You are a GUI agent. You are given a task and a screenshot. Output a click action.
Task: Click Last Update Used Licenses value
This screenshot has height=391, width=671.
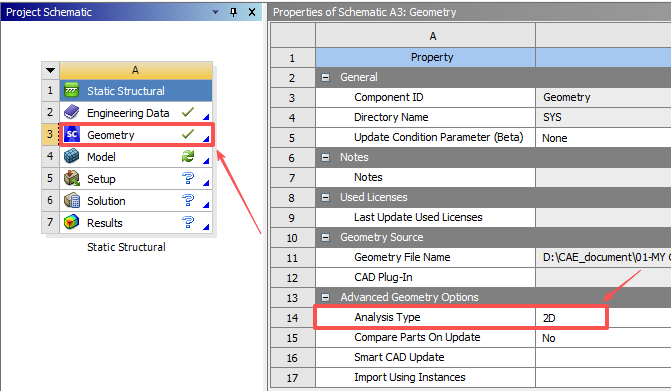coord(603,217)
